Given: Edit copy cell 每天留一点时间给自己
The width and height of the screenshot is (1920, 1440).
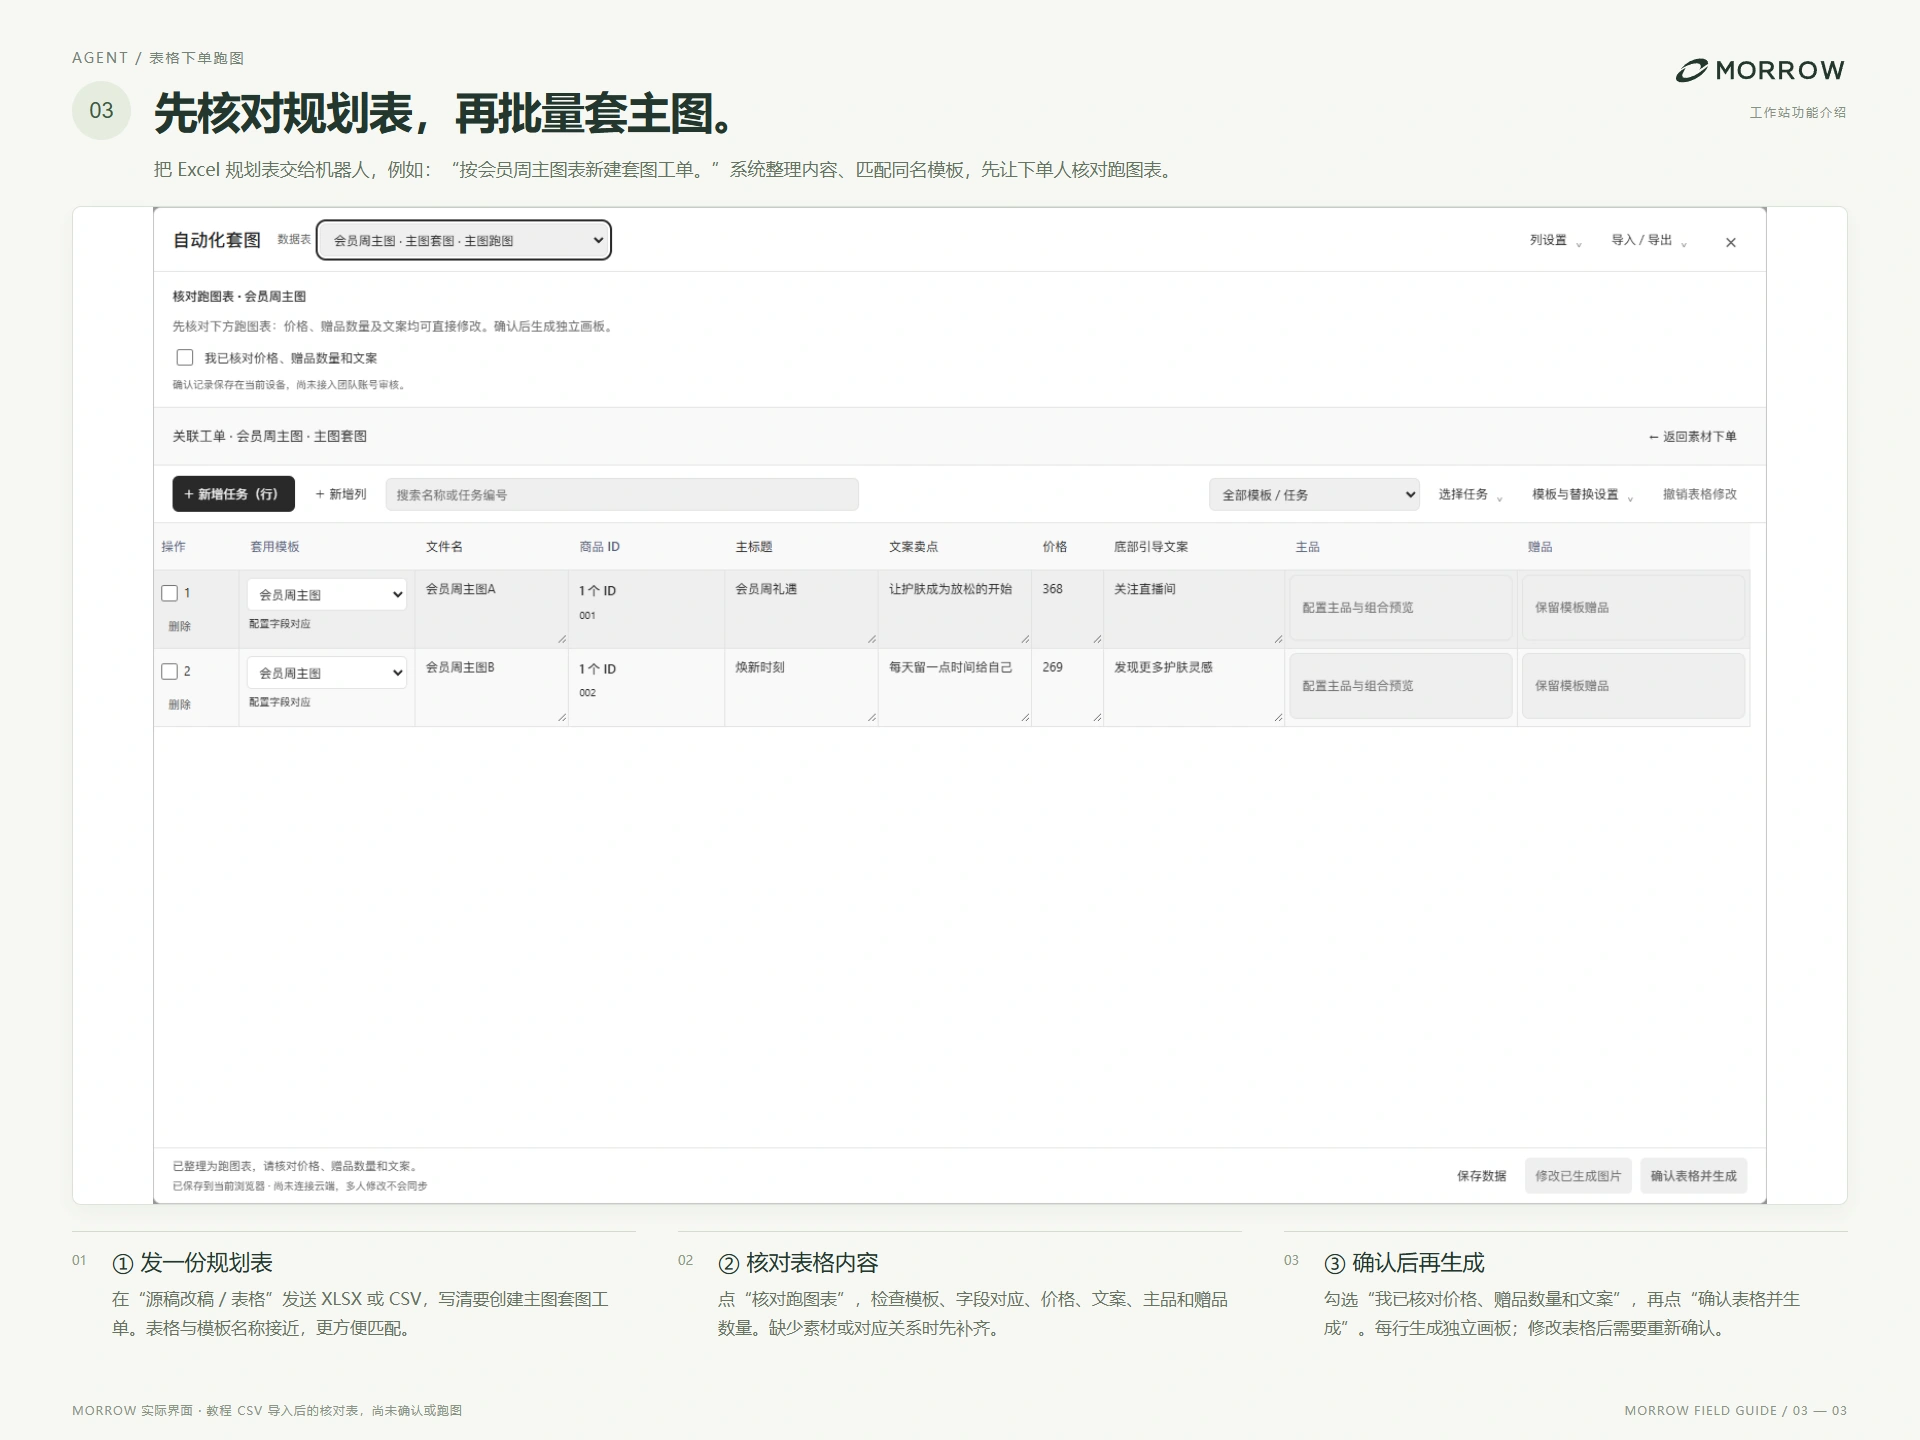Looking at the screenshot, I should 955,687.
